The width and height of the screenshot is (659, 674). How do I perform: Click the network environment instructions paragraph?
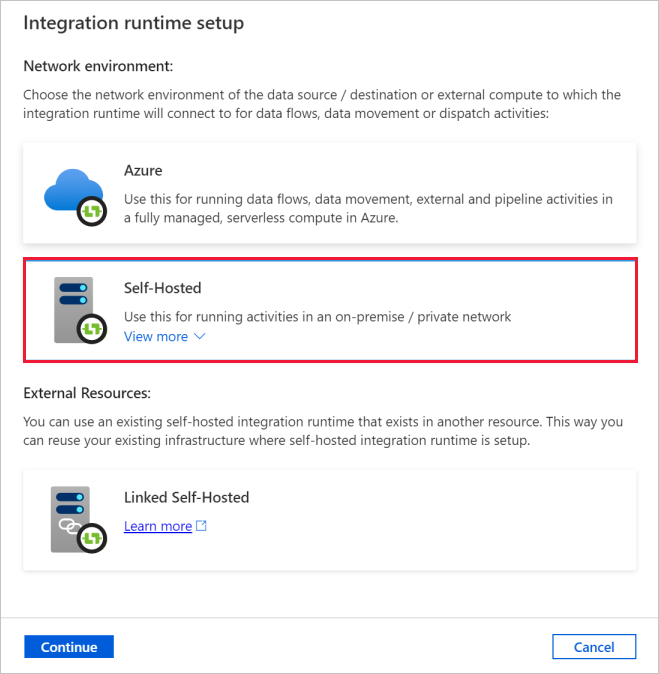click(321, 104)
